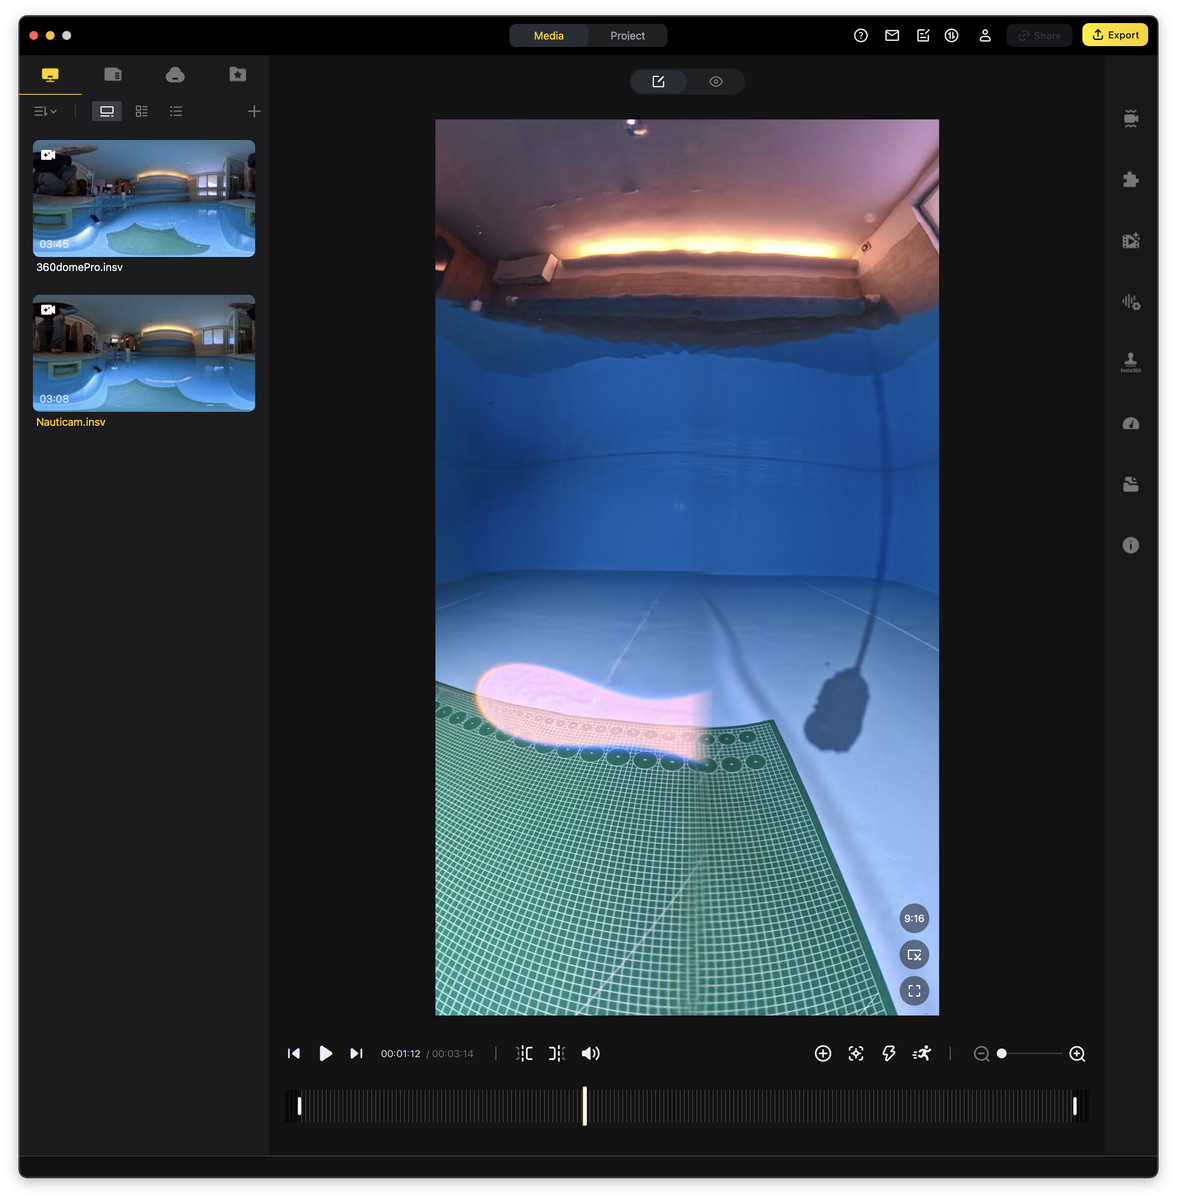The height and width of the screenshot is (1200, 1177).
Task: Open the info panel icon in right sidebar
Action: click(1131, 545)
